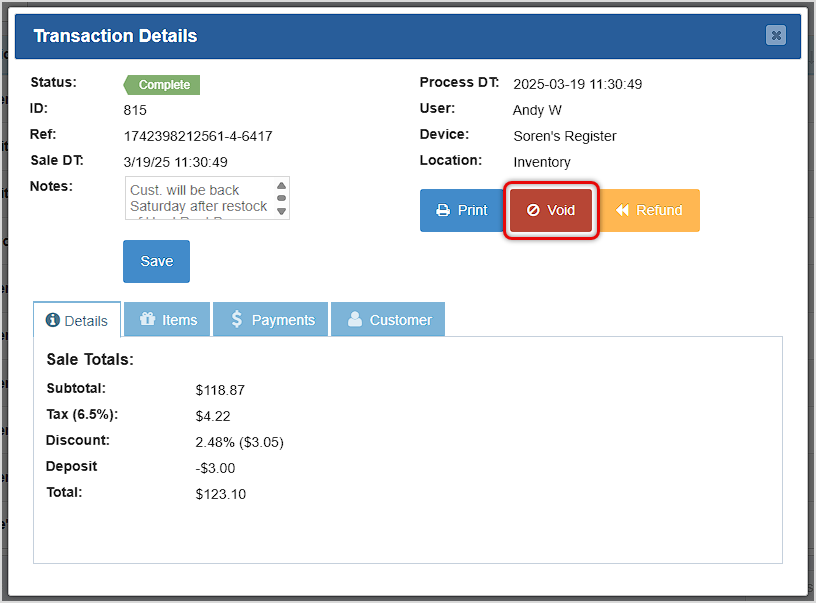Click the Save button
Screen dimensions: 816x603
tap(156, 261)
